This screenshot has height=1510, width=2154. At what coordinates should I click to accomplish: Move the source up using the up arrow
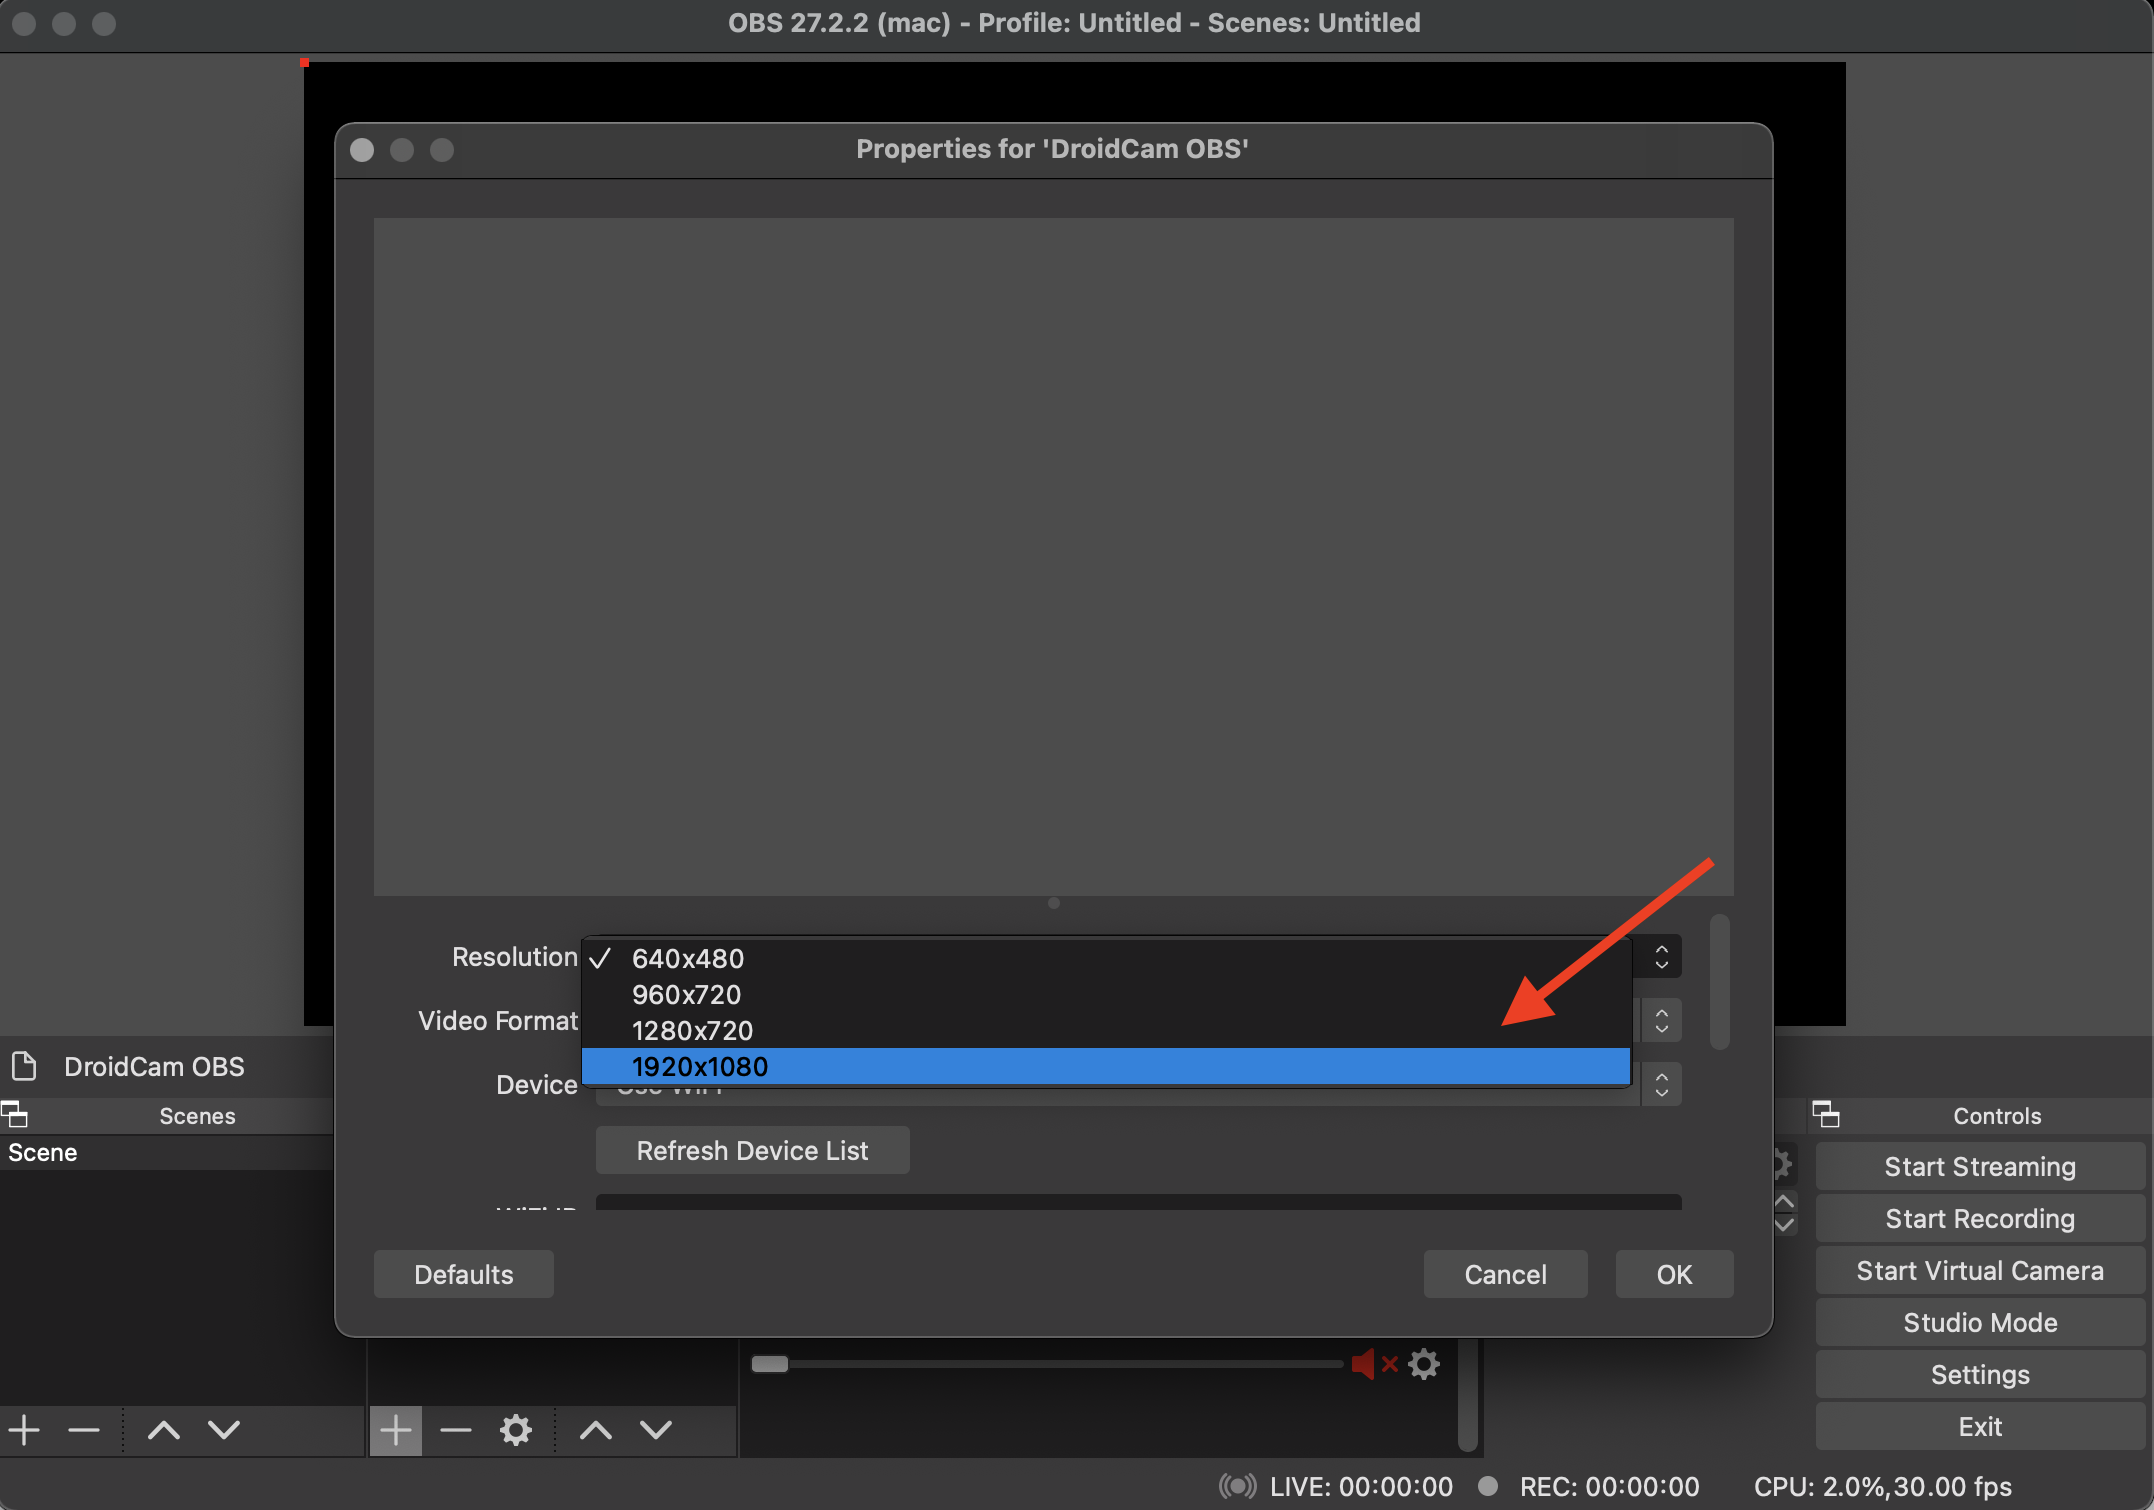coord(595,1429)
